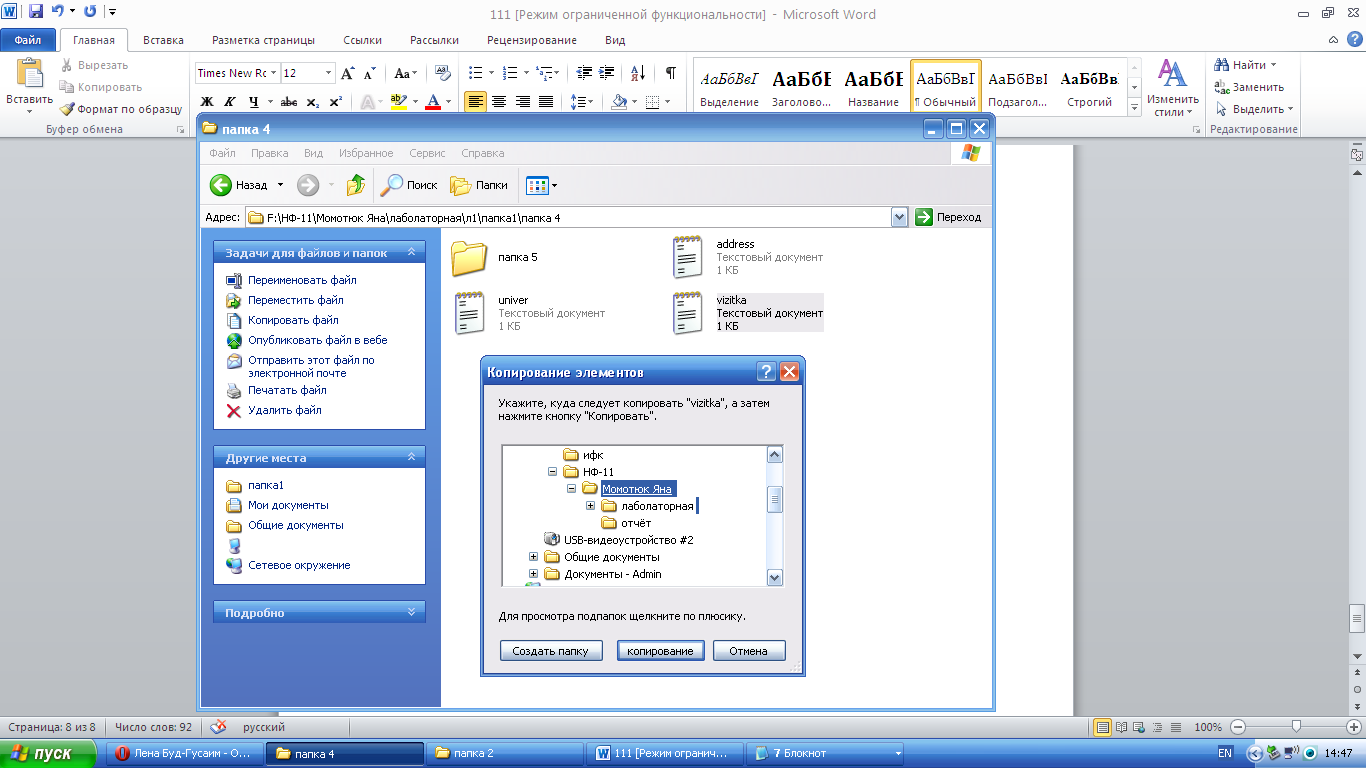The image size is (1366, 768).
Task: Click the Sort (А-Я) icon
Action: pyautogui.click(x=636, y=73)
